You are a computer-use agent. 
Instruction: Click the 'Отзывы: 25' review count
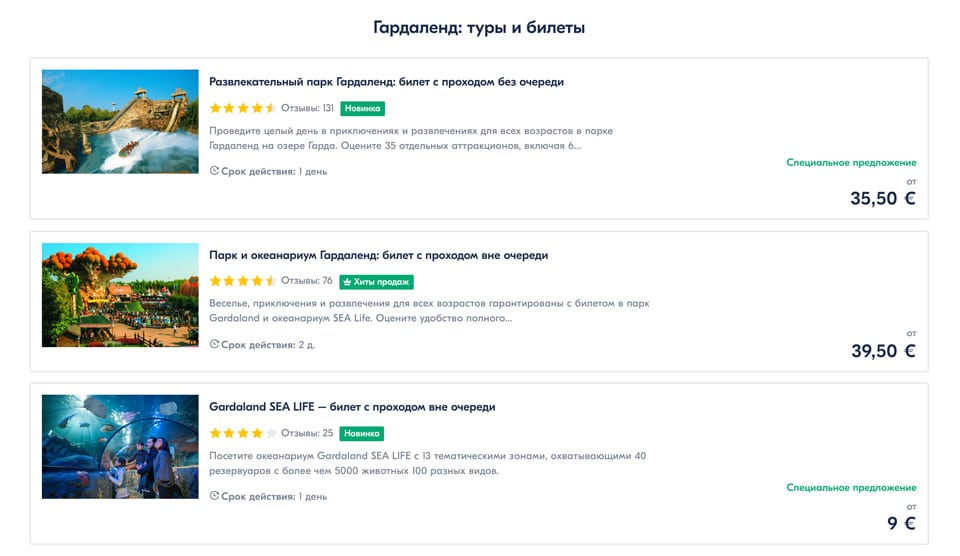307,433
